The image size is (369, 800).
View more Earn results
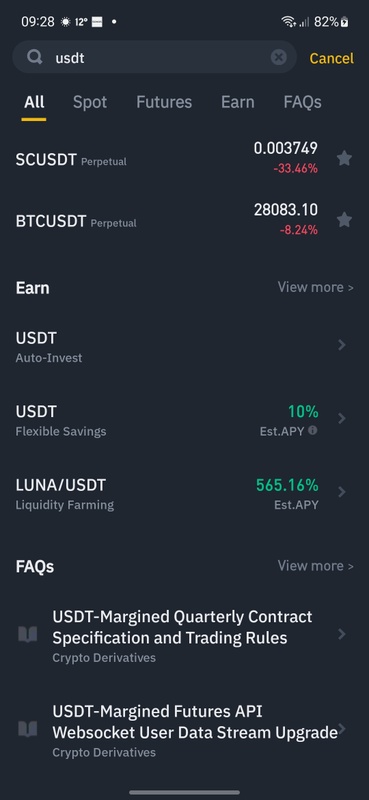[x=315, y=287]
